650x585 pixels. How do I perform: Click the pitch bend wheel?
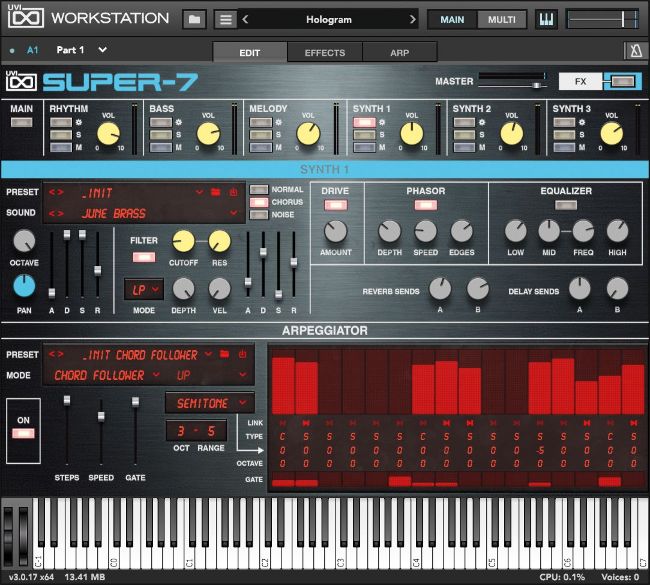tap(8, 536)
